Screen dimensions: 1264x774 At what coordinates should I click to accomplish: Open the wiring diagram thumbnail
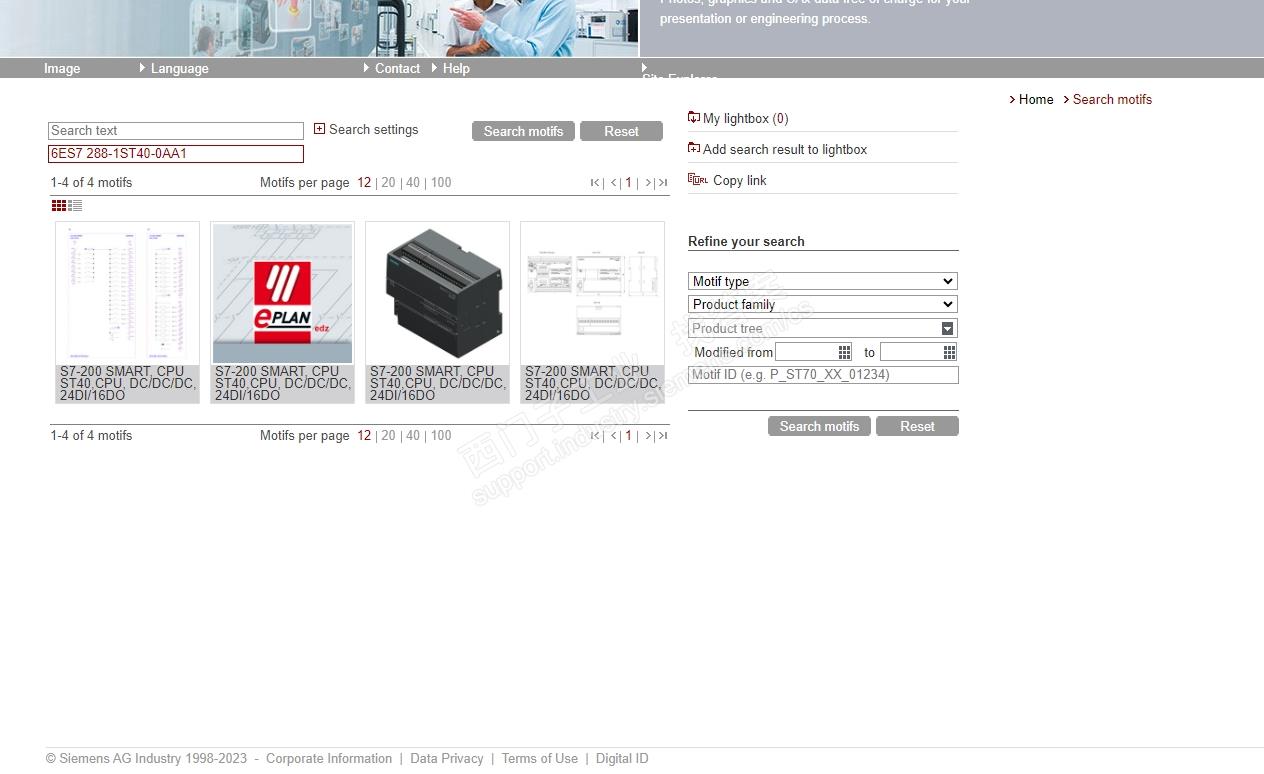point(127,293)
